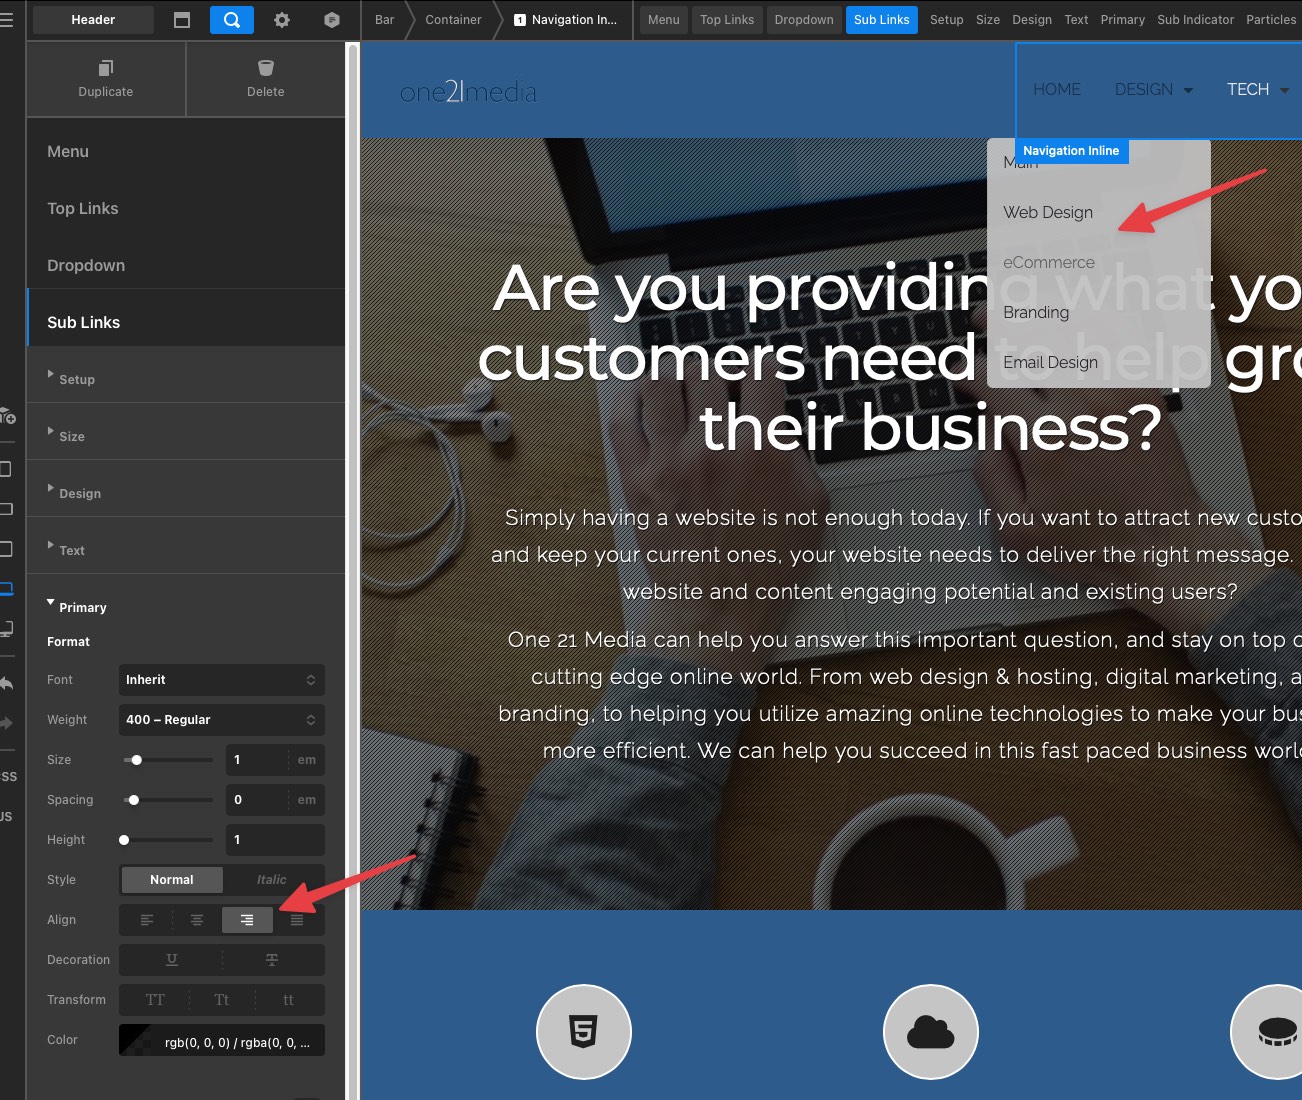Select uppercase TT transform option
Screen dimensions: 1302x1100
tap(155, 1000)
